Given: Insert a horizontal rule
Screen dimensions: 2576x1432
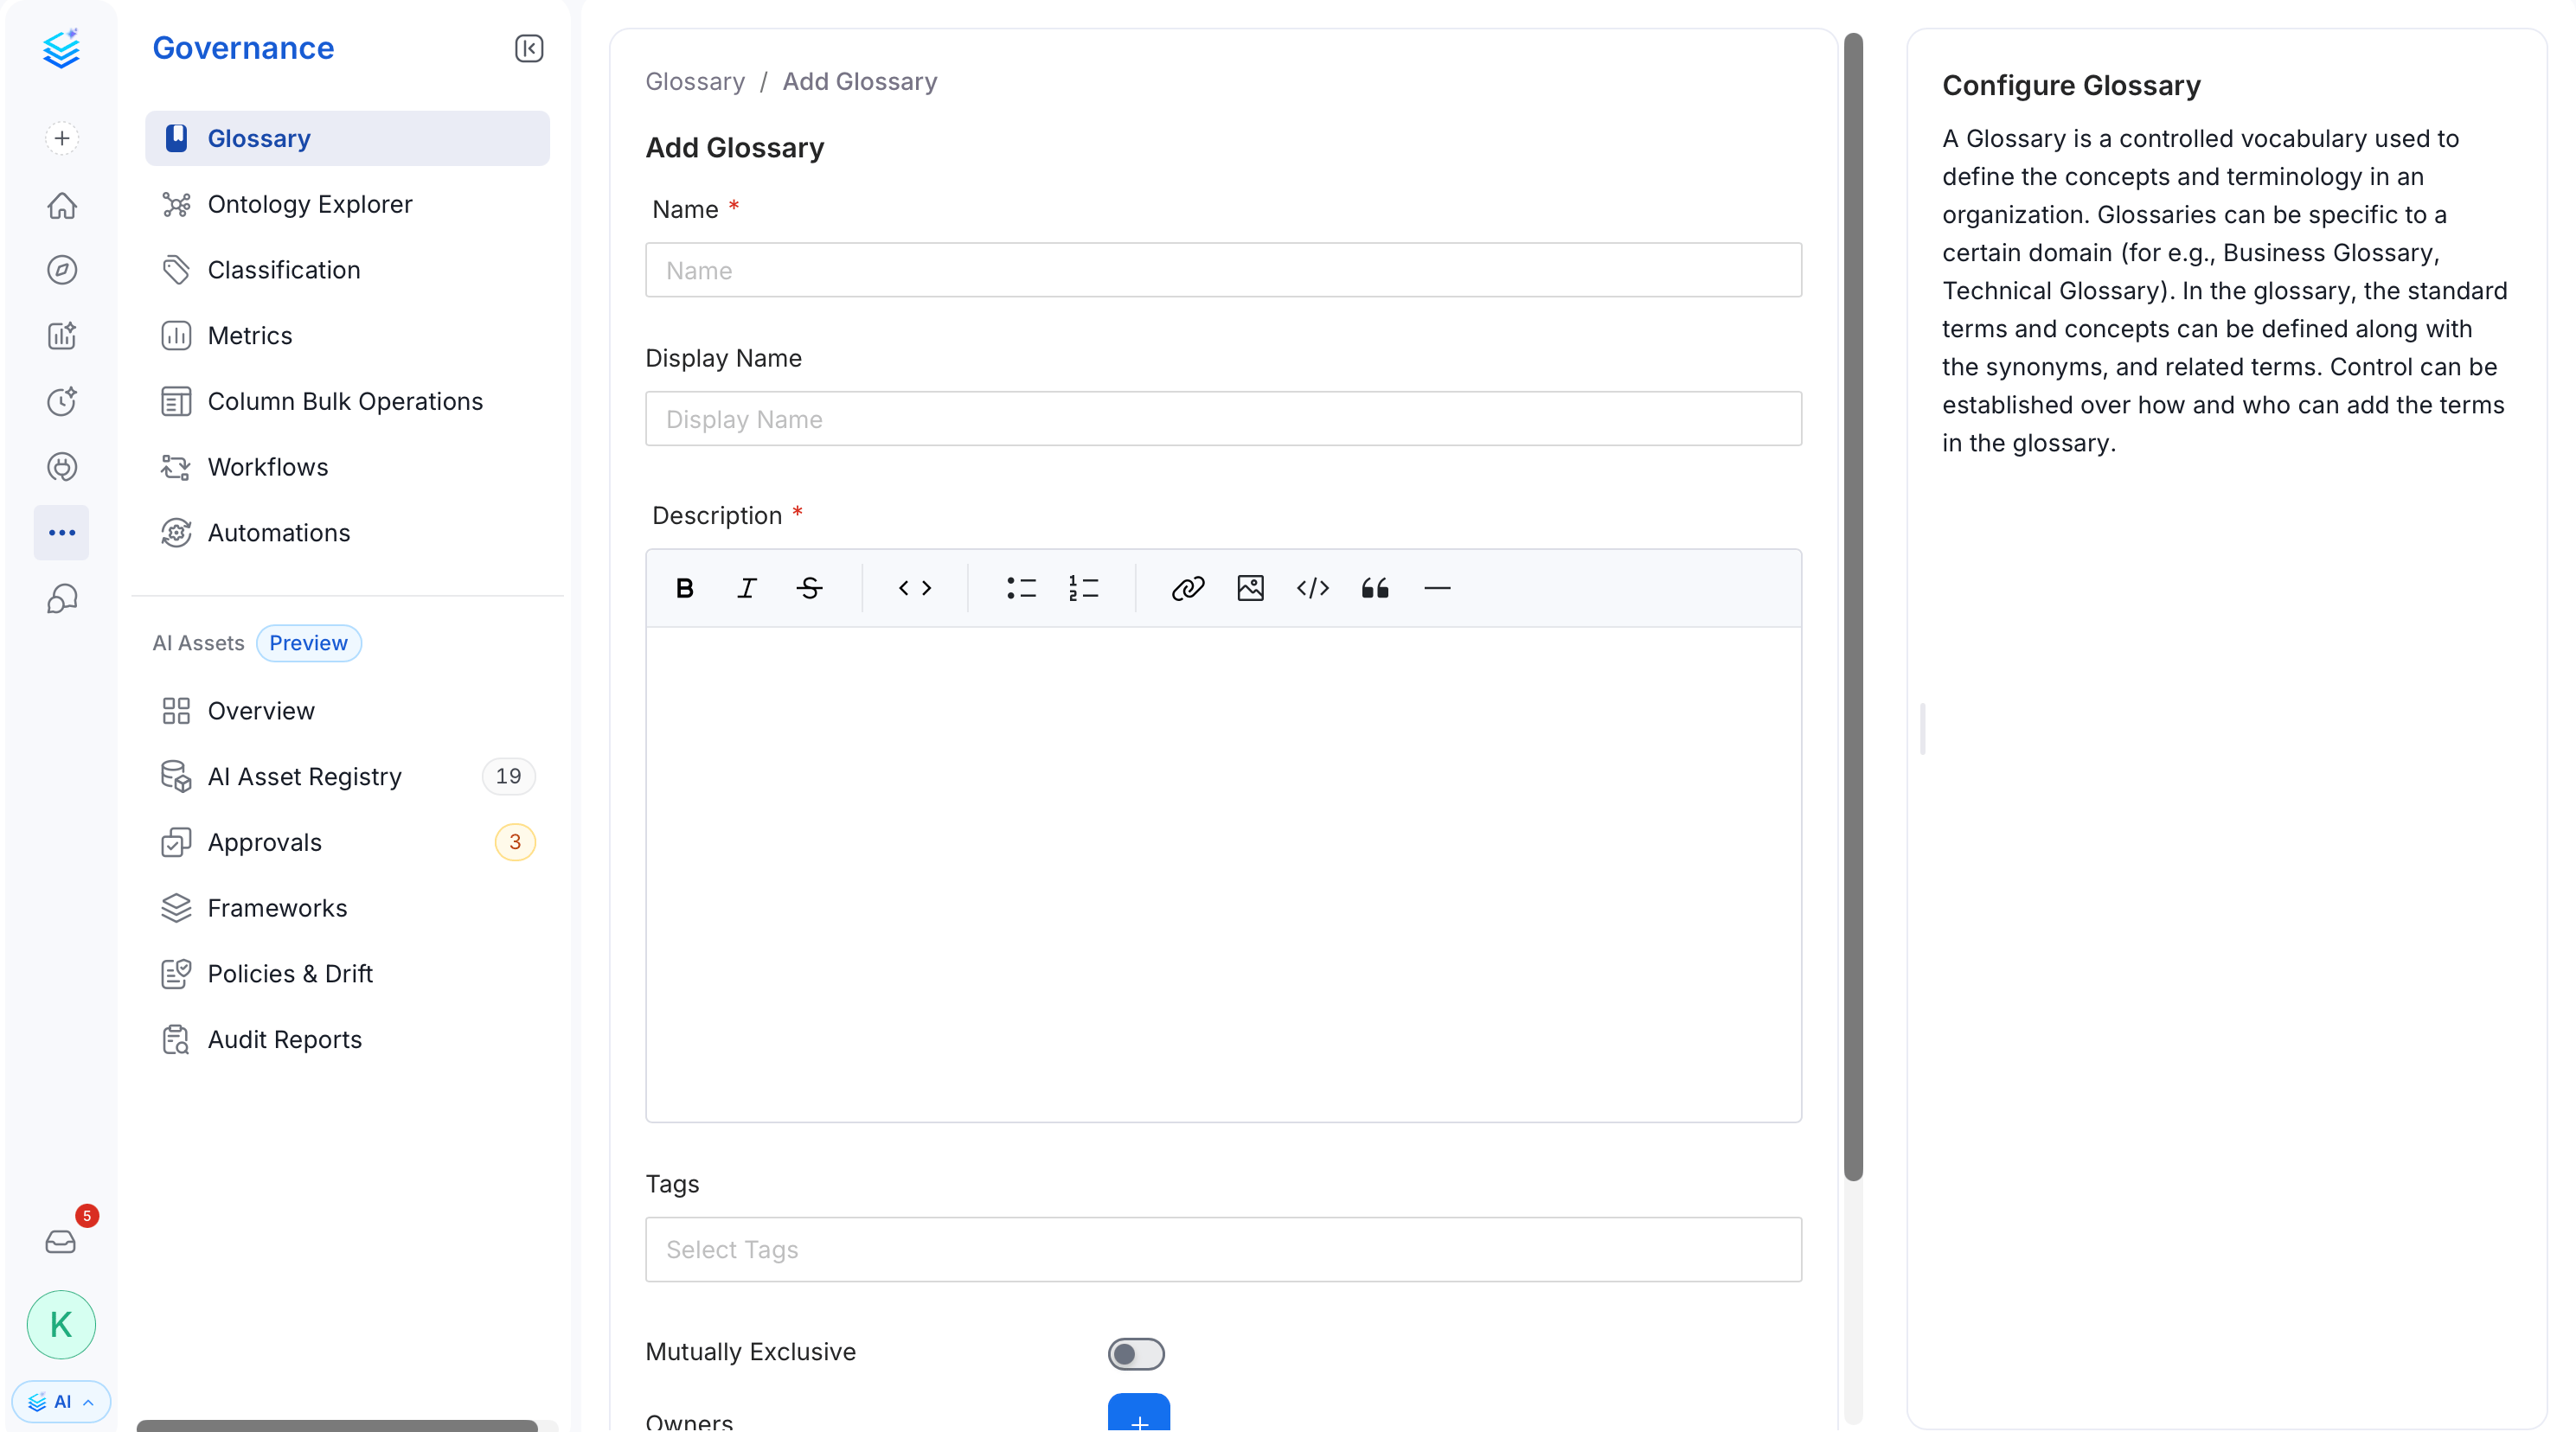Looking at the screenshot, I should click(x=1437, y=588).
